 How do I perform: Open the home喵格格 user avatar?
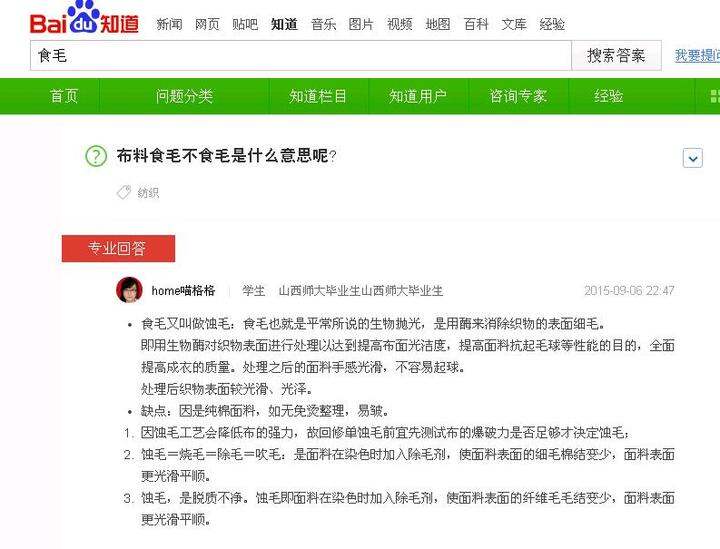pyautogui.click(x=129, y=290)
